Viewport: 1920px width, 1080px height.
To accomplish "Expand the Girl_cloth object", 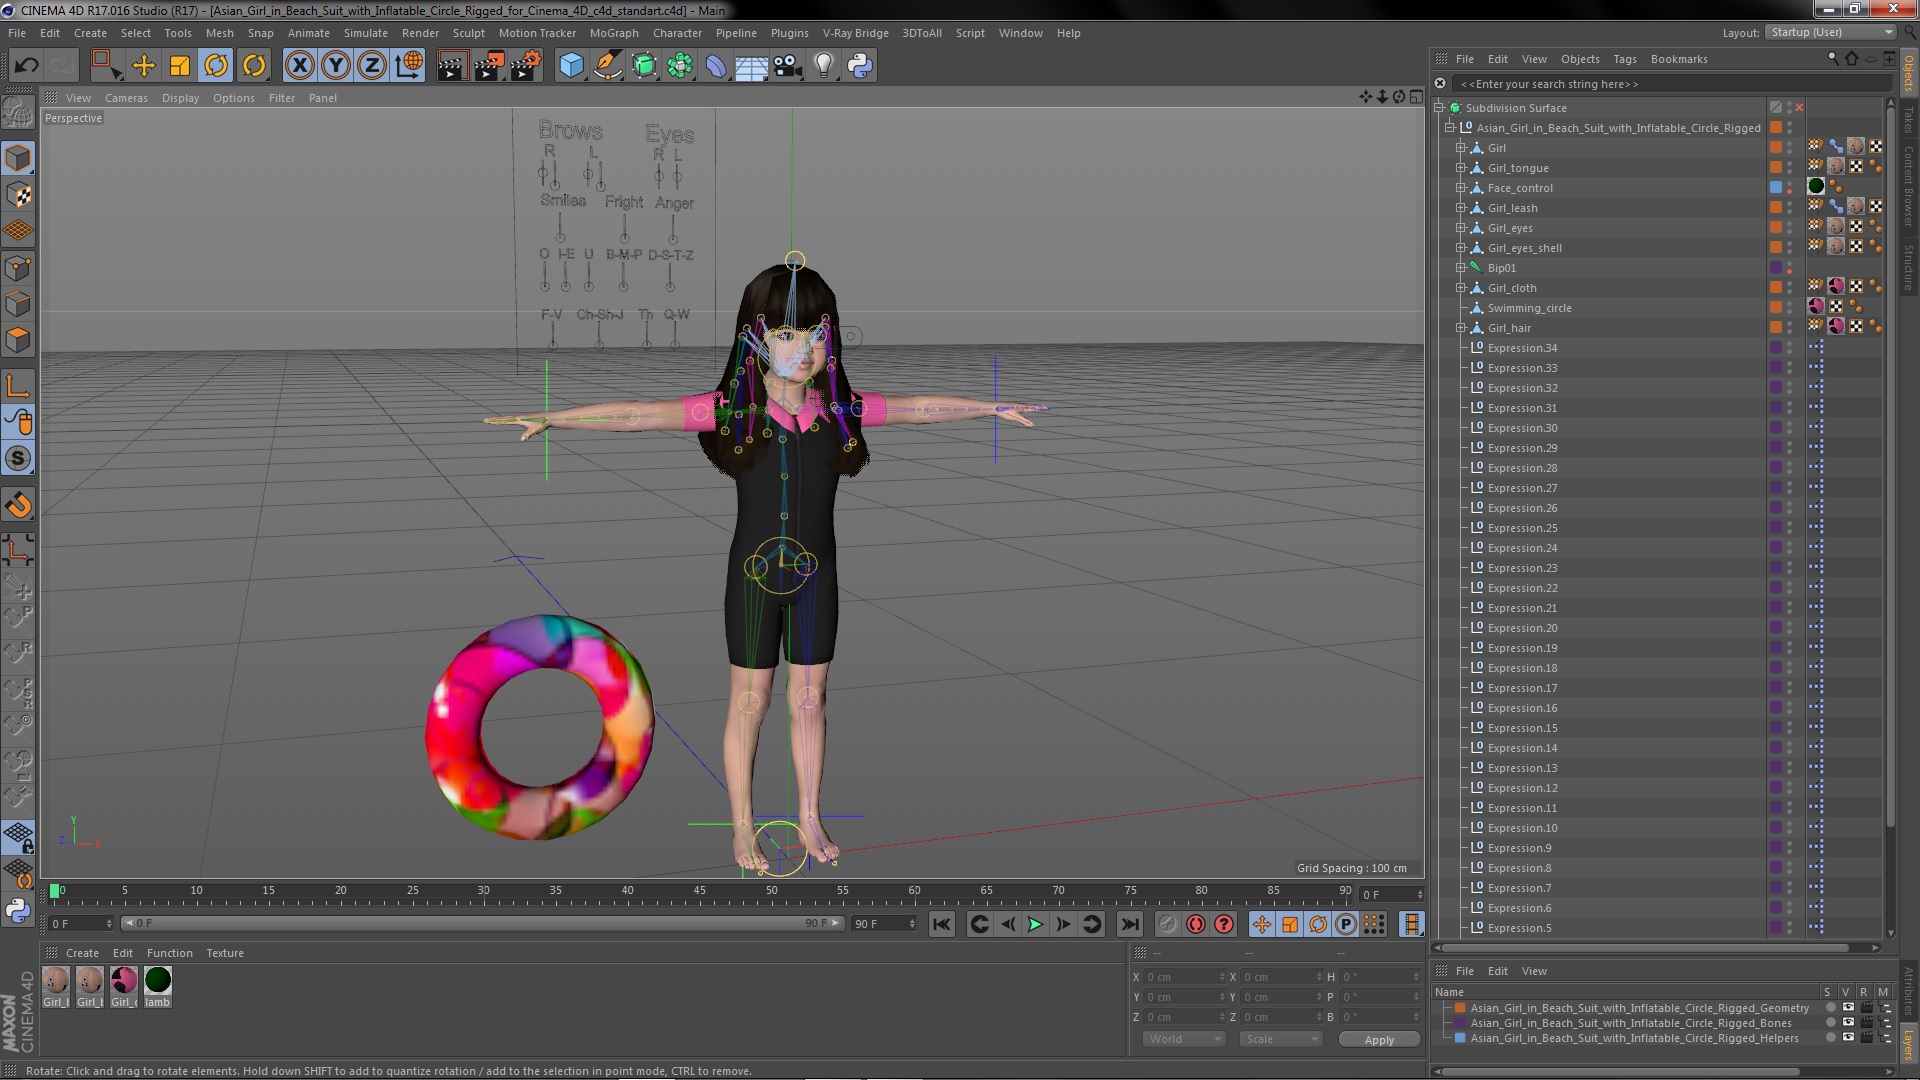I will pos(1461,288).
